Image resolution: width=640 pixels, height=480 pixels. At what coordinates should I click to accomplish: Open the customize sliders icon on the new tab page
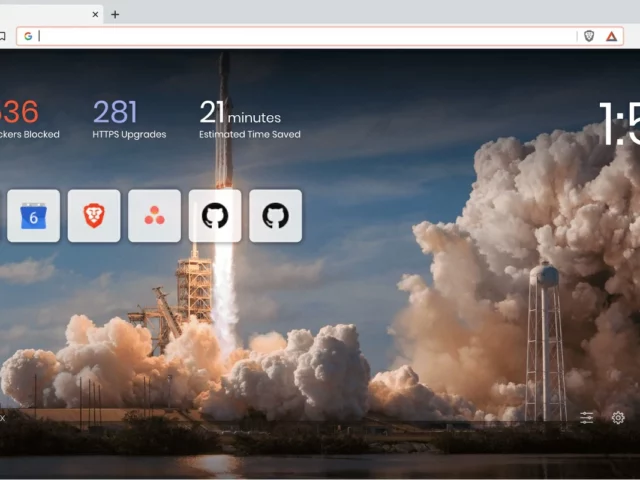(587, 418)
